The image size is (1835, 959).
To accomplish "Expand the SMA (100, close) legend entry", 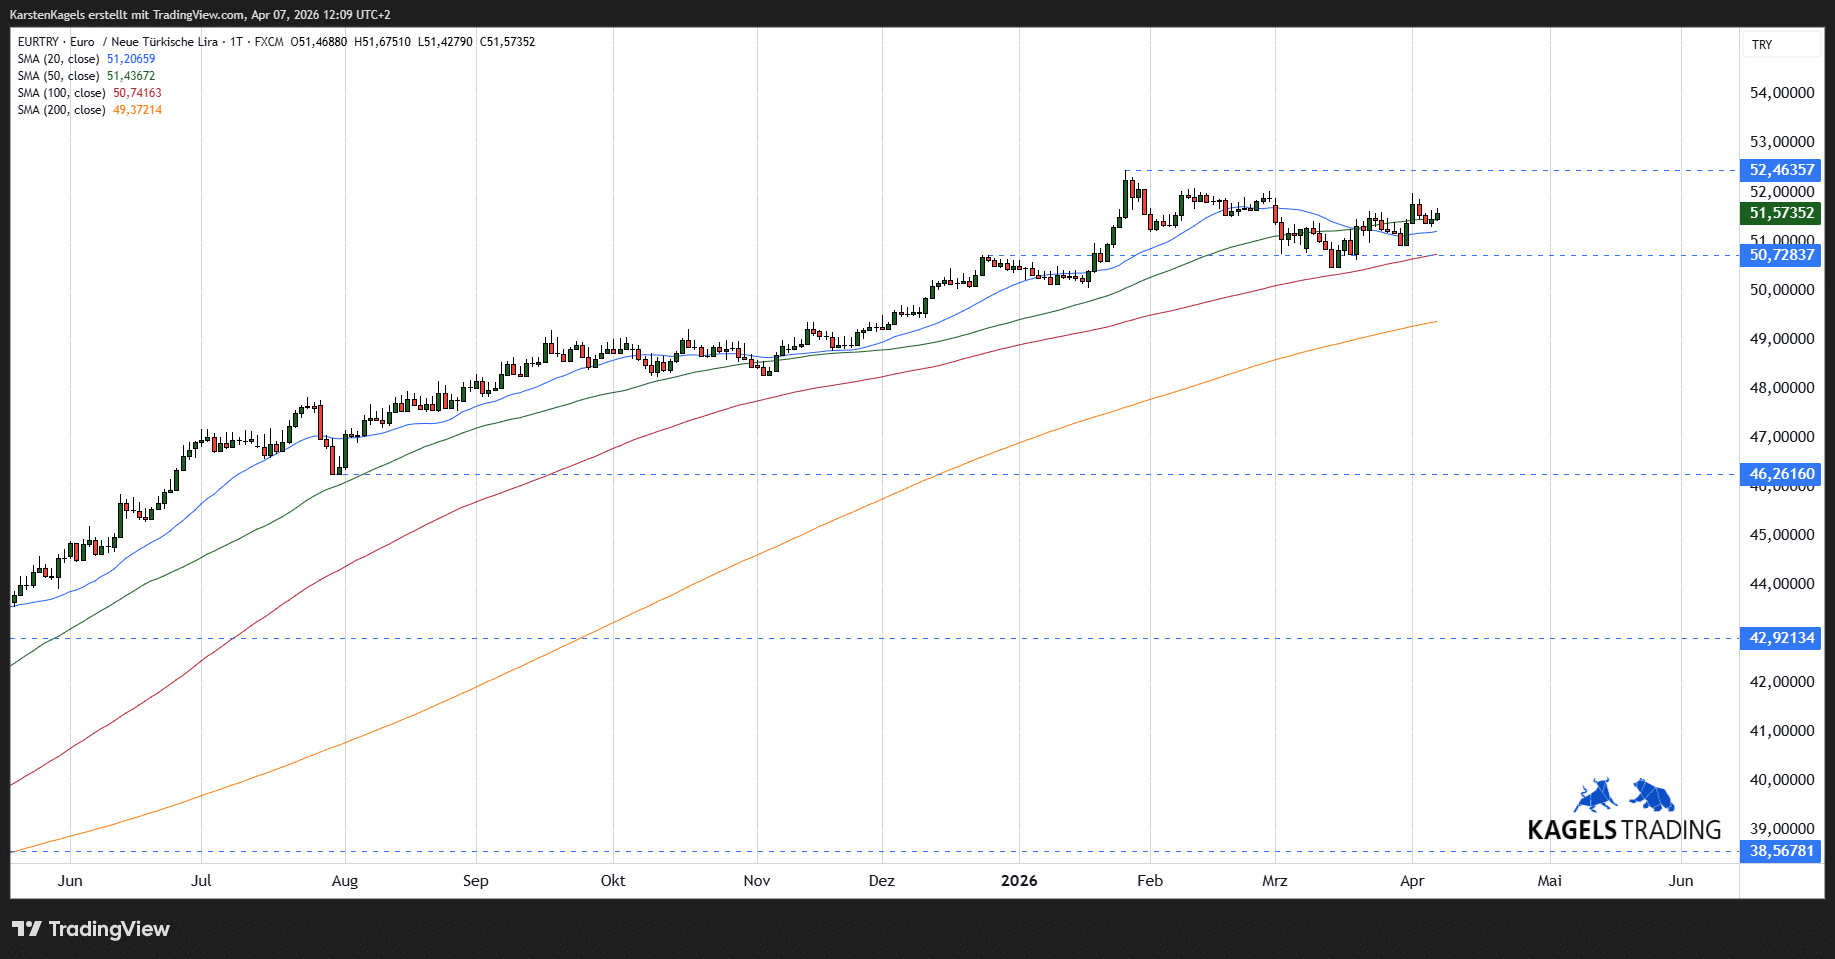I will tap(62, 93).
